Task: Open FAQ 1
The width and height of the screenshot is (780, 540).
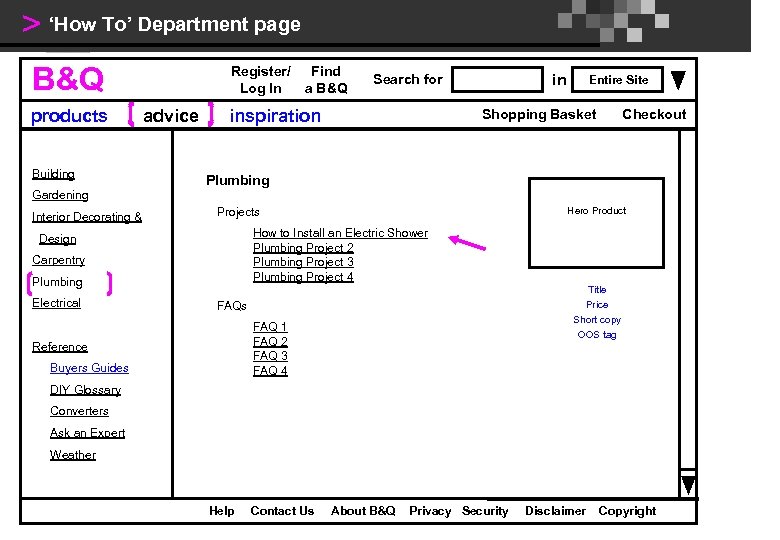Action: tap(270, 327)
